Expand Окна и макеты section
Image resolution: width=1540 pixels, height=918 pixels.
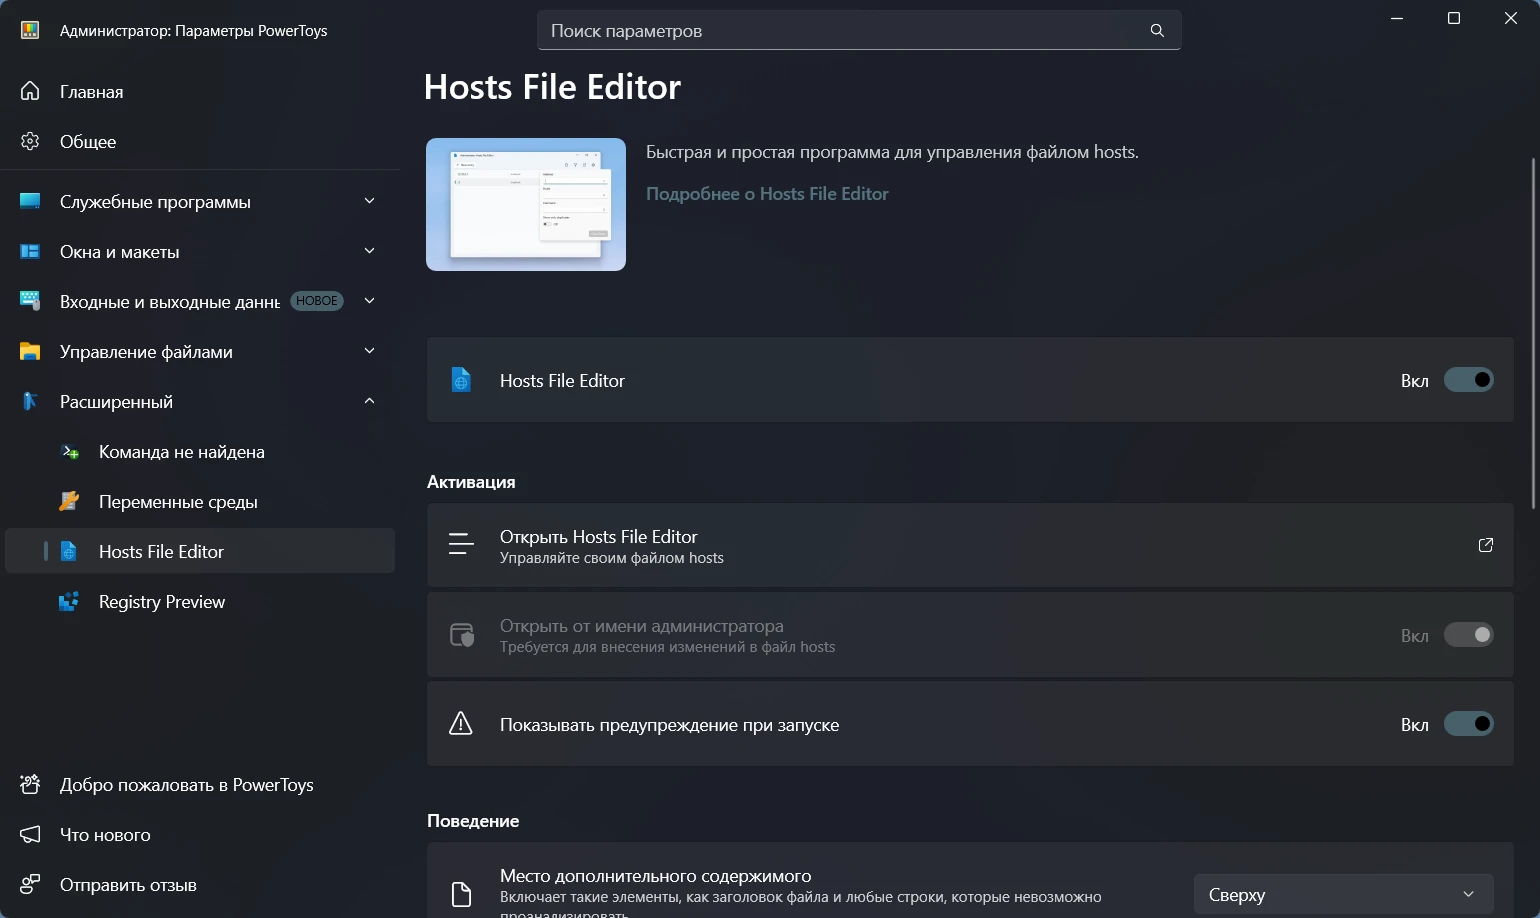(x=369, y=251)
